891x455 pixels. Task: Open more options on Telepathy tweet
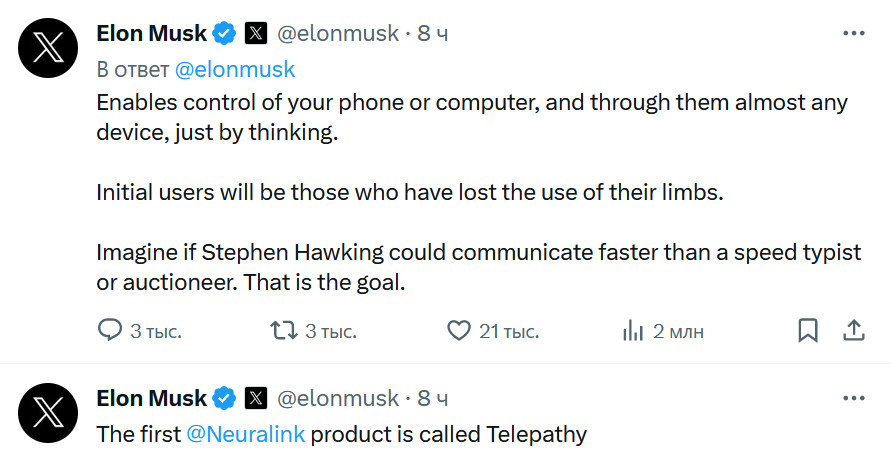coord(853,398)
